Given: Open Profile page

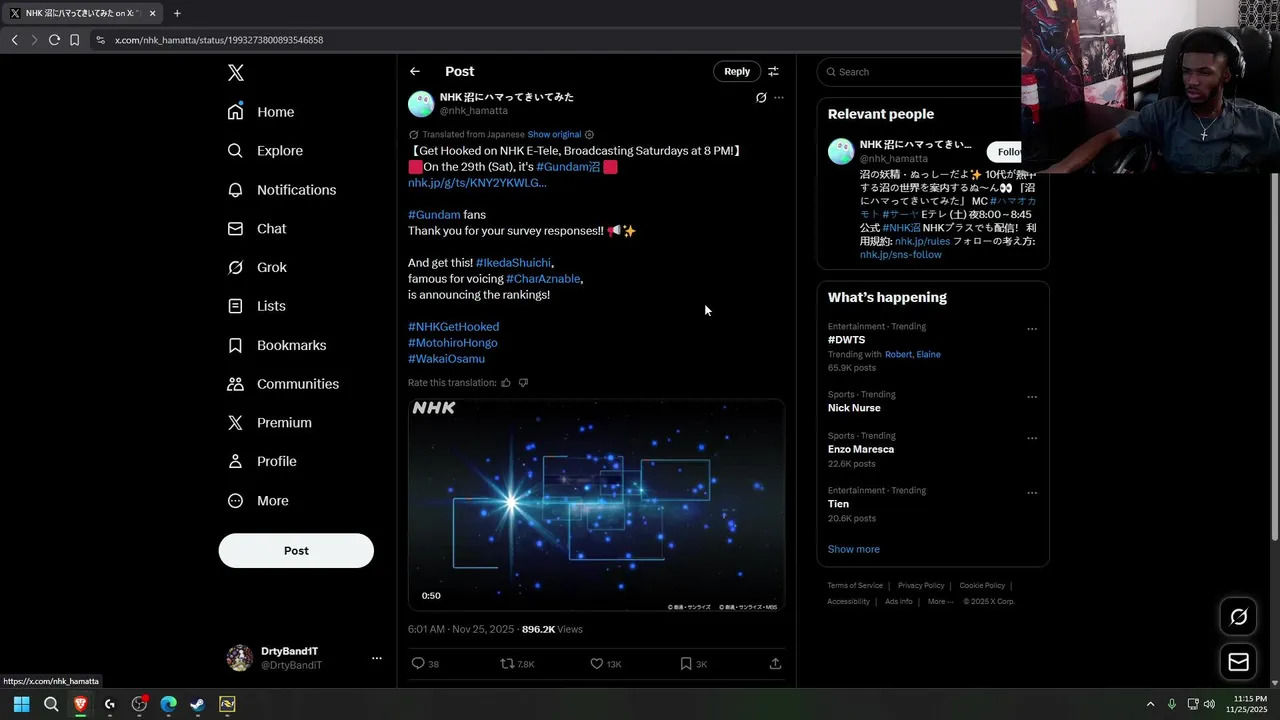Looking at the screenshot, I should pos(262,462).
